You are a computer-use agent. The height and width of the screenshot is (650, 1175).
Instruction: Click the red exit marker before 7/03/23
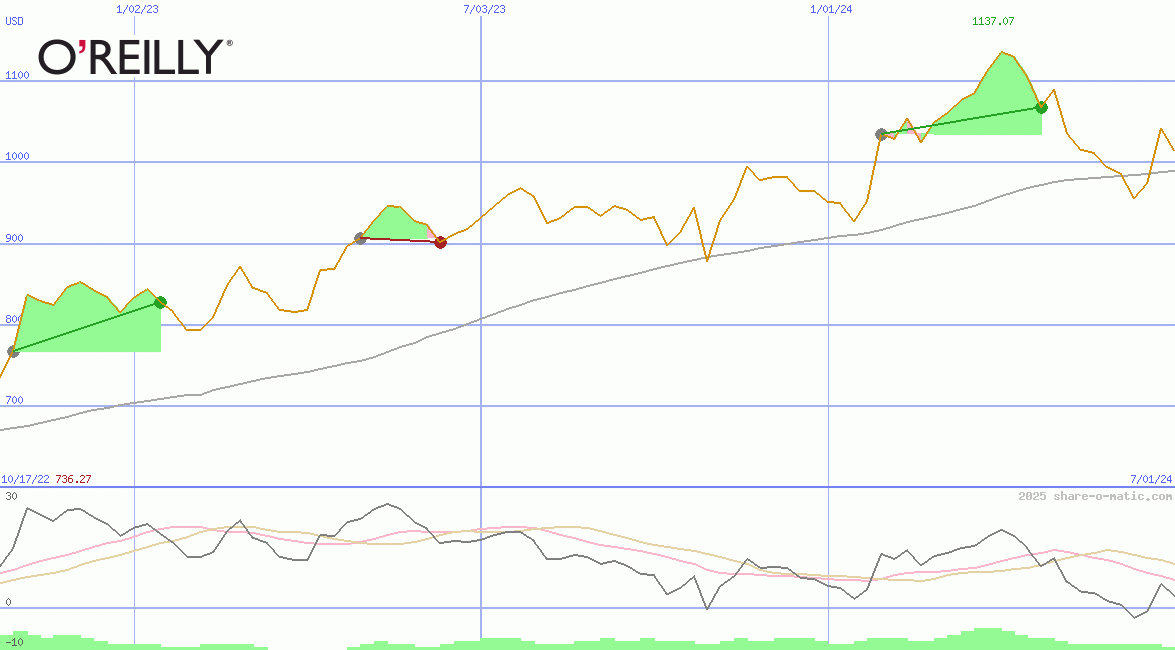point(440,242)
